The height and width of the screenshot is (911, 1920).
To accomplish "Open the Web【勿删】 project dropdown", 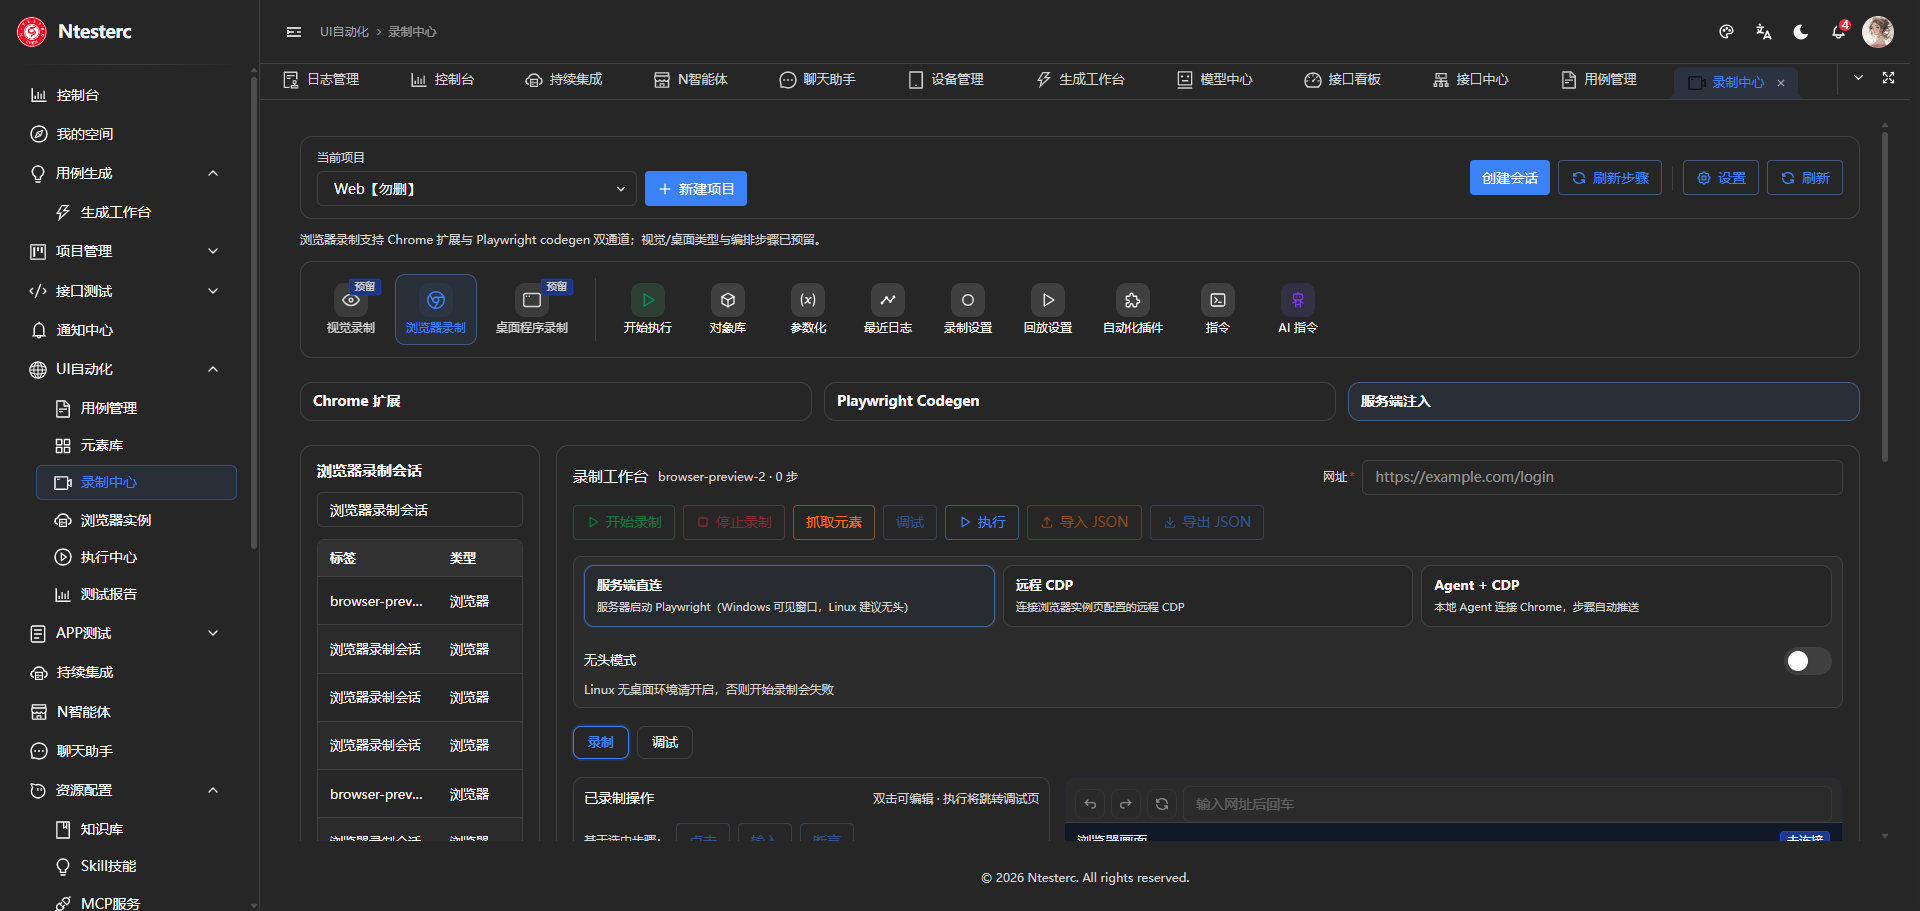I will [x=477, y=189].
